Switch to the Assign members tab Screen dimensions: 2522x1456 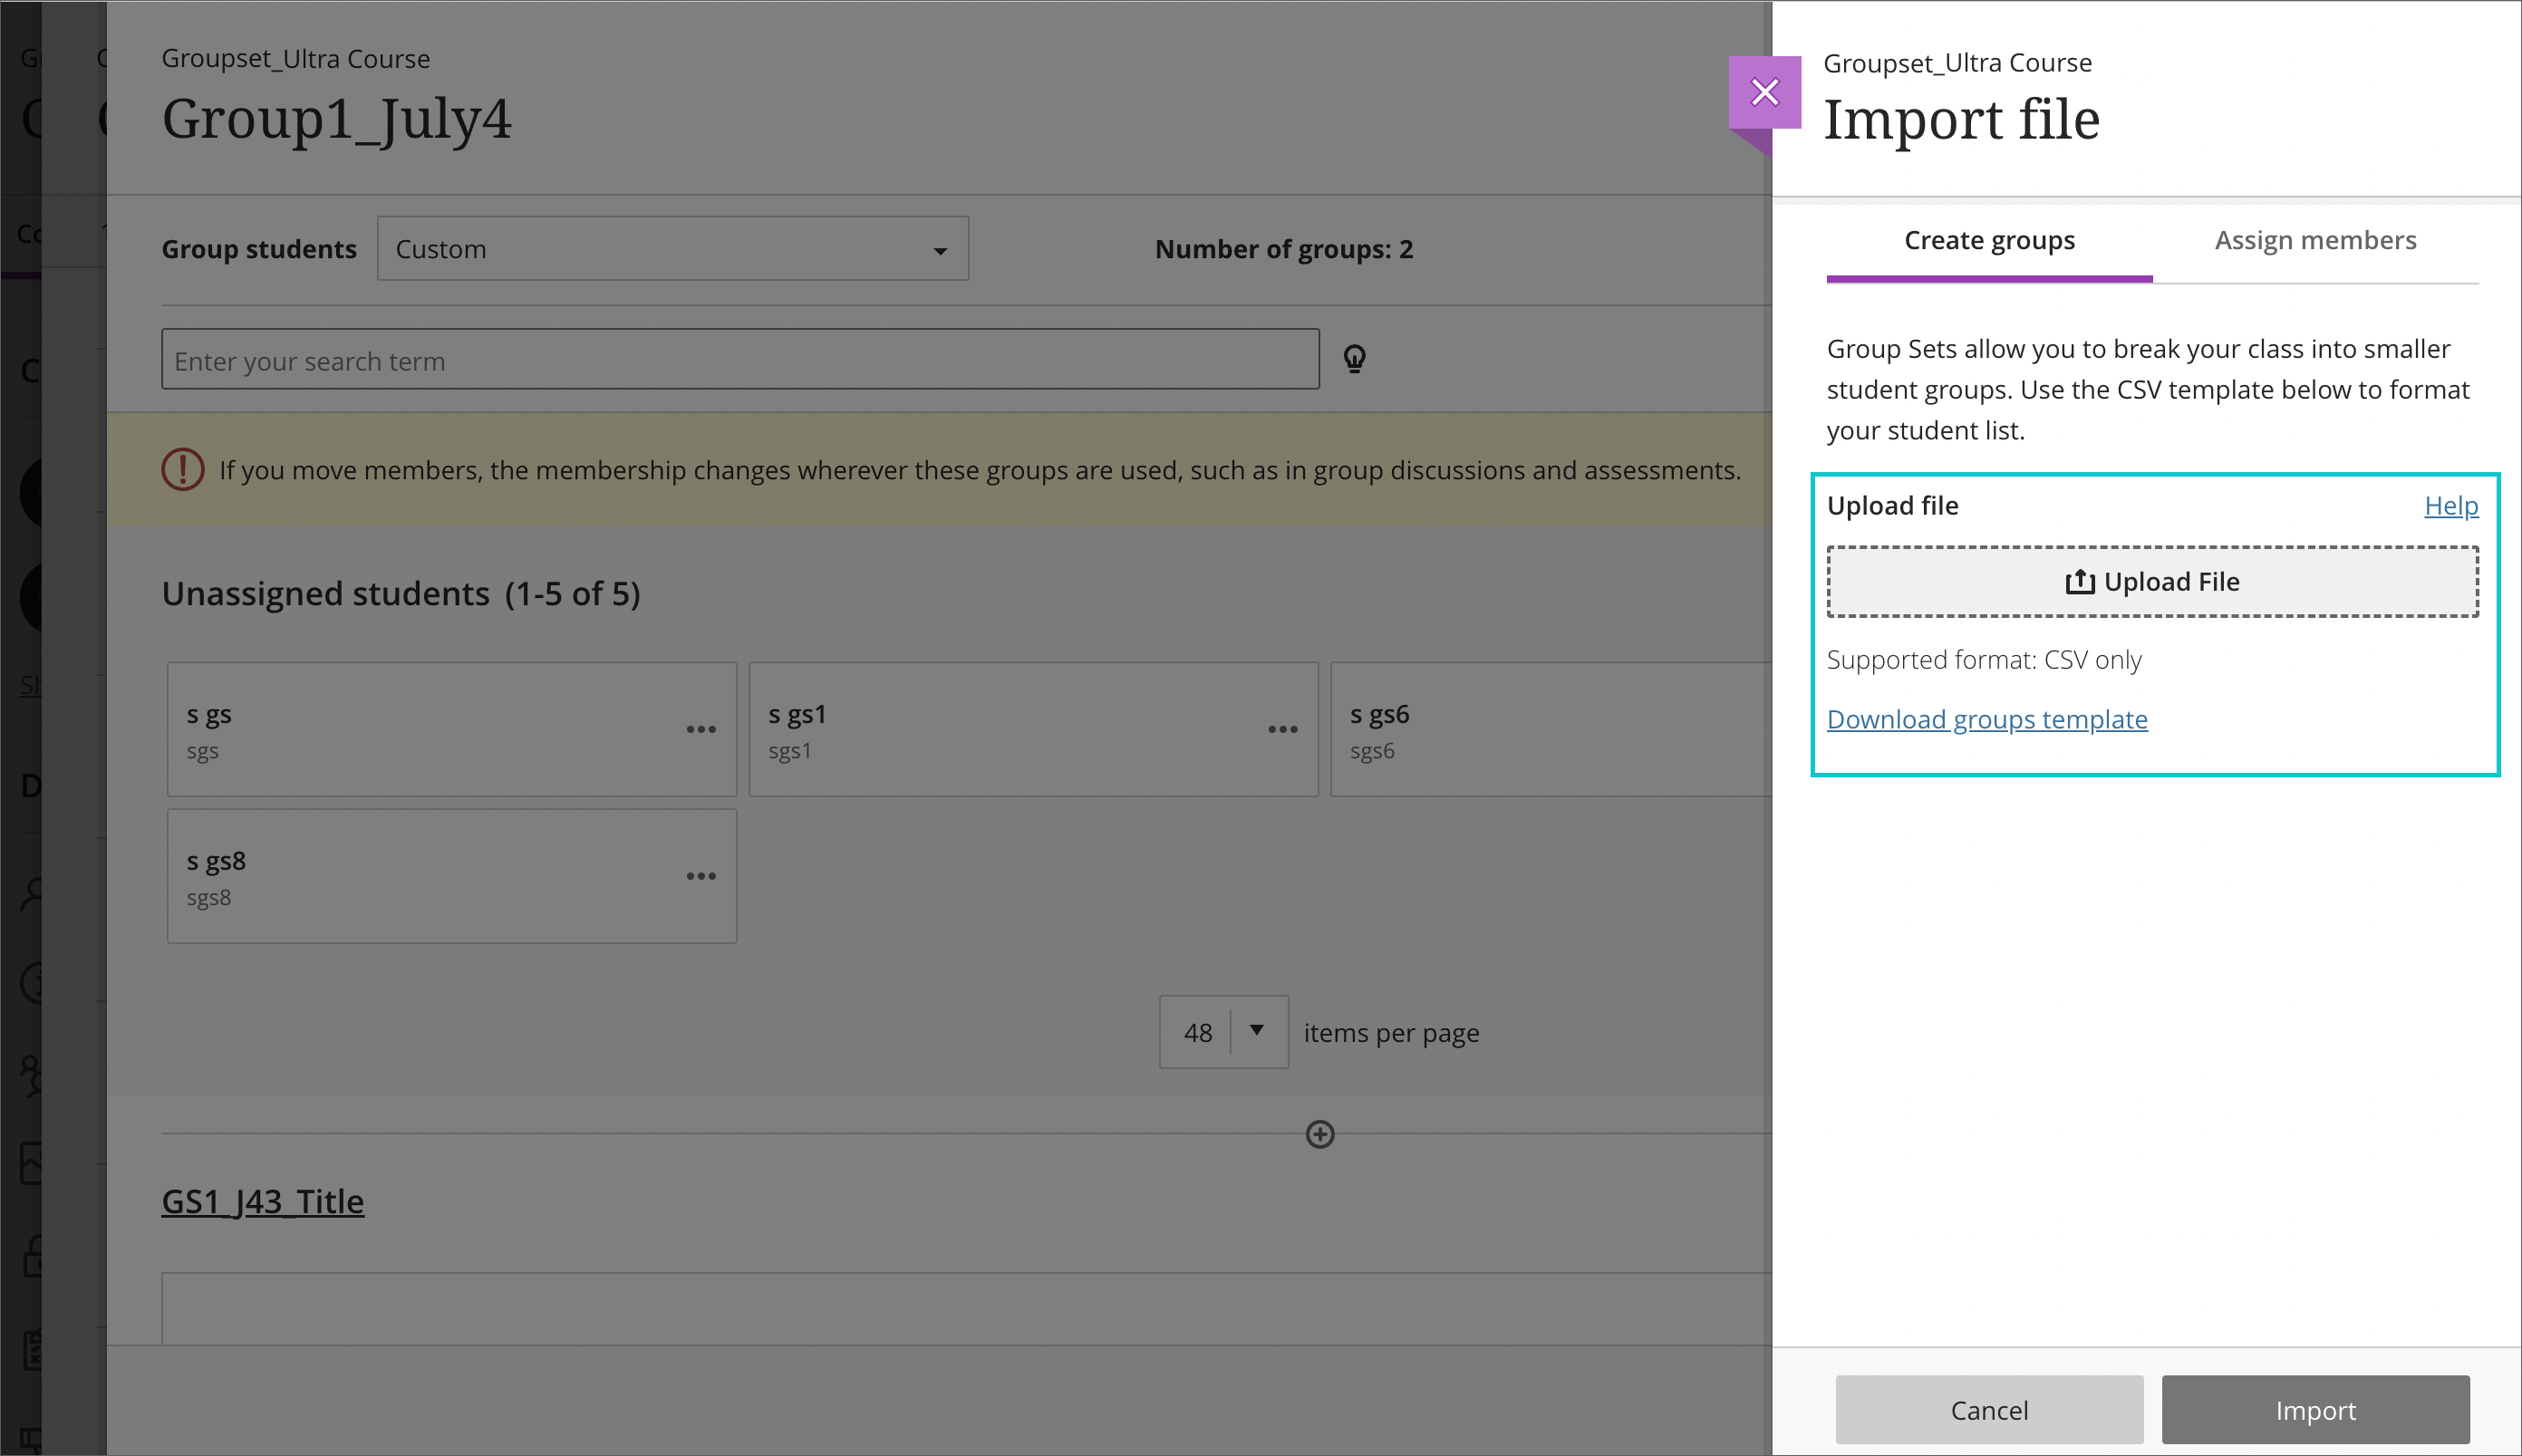pyautogui.click(x=2315, y=241)
